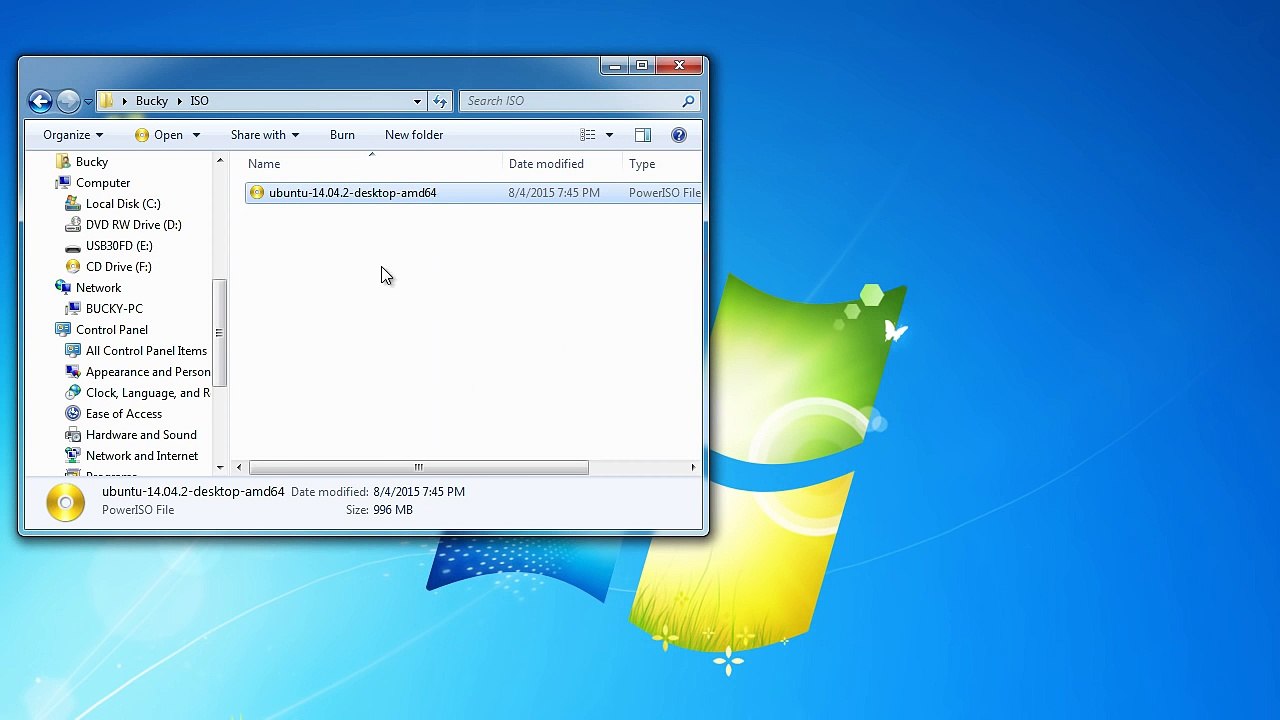Click the Control Panel icon in tree
Image resolution: width=1280 pixels, height=720 pixels.
pyautogui.click(x=63, y=330)
